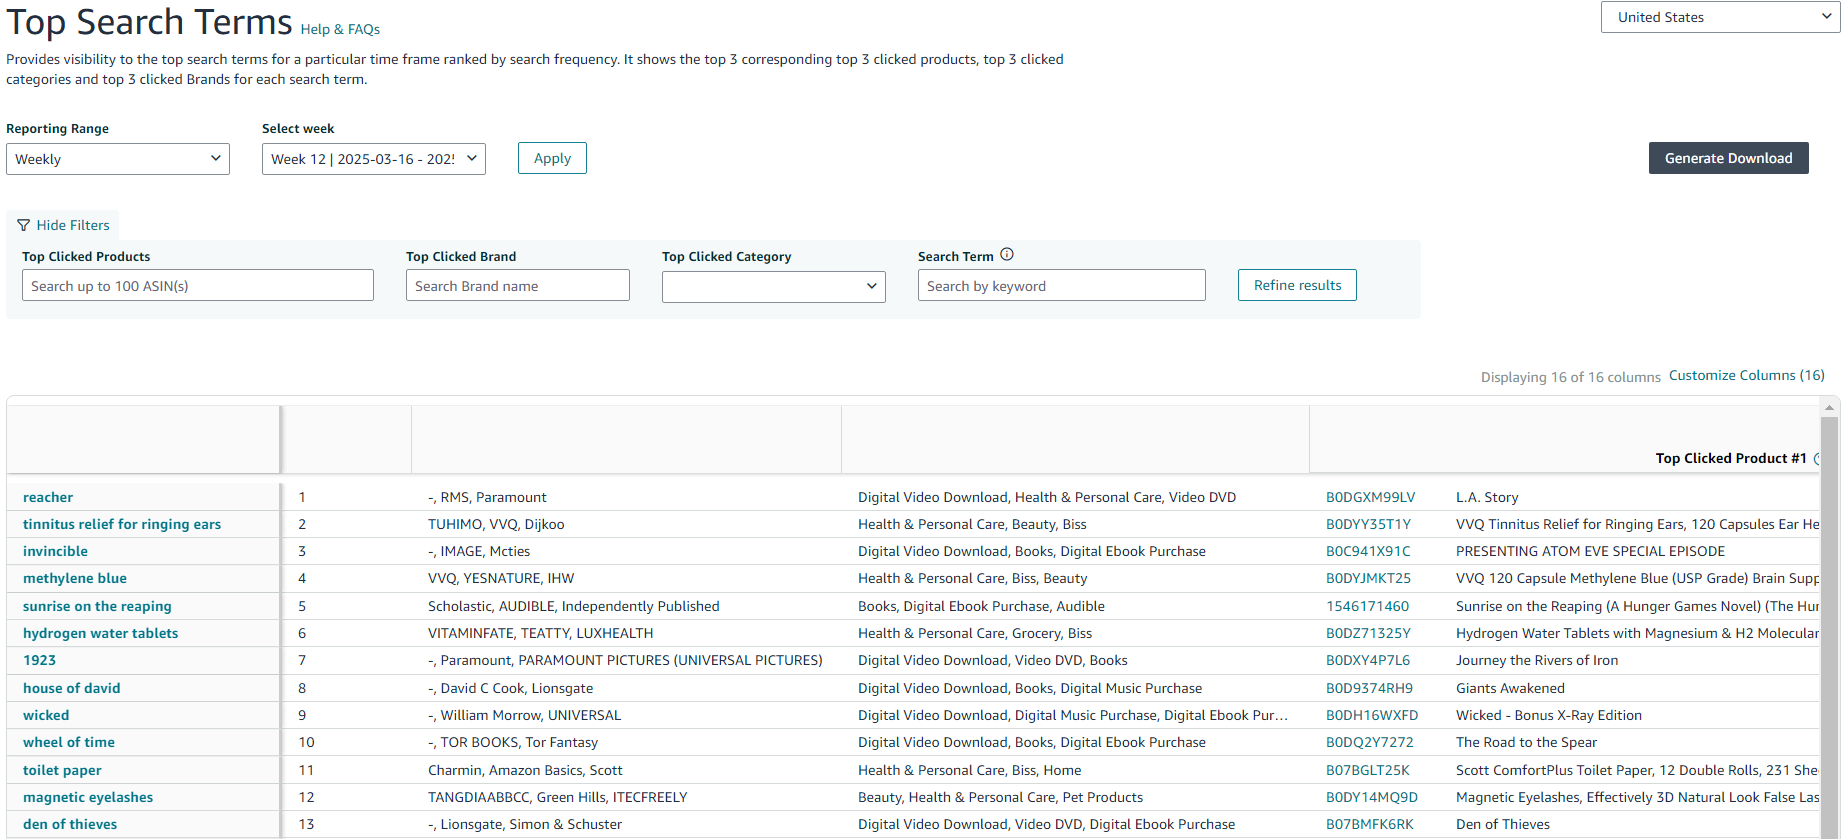The width and height of the screenshot is (1841, 839).
Task: Select 'Displaying 16 of 16 columns' text
Action: click(x=1570, y=377)
